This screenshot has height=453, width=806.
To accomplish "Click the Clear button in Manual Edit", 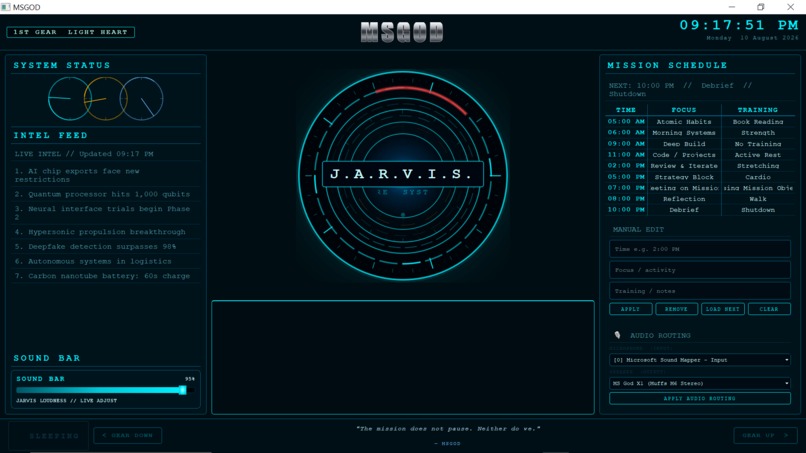I will [769, 309].
